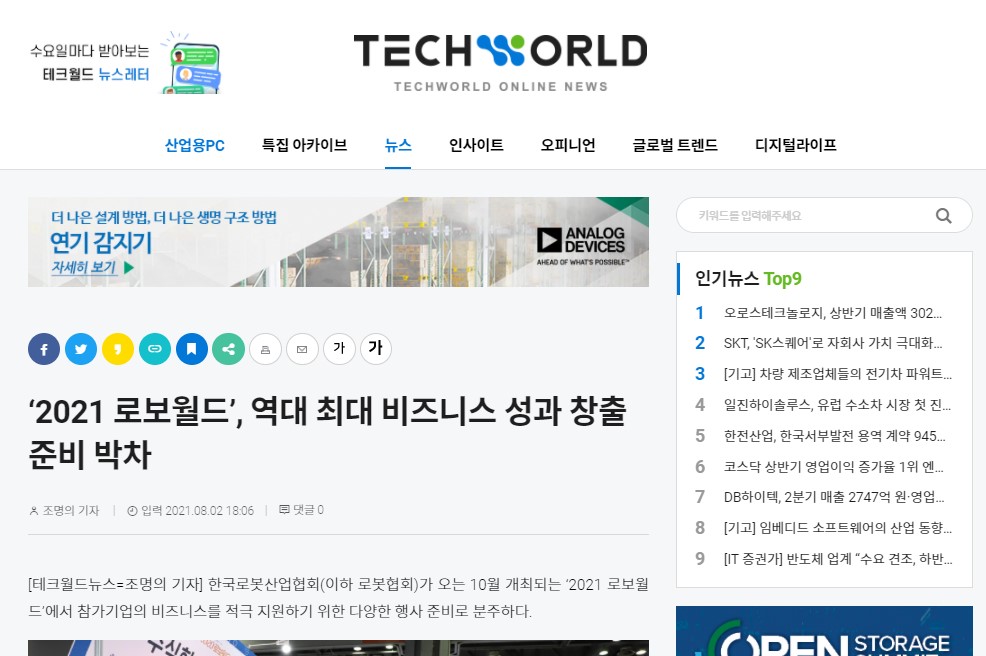This screenshot has height=656, width=986.
Task: Open the 디지털라이프 menu
Action: pyautogui.click(x=795, y=145)
